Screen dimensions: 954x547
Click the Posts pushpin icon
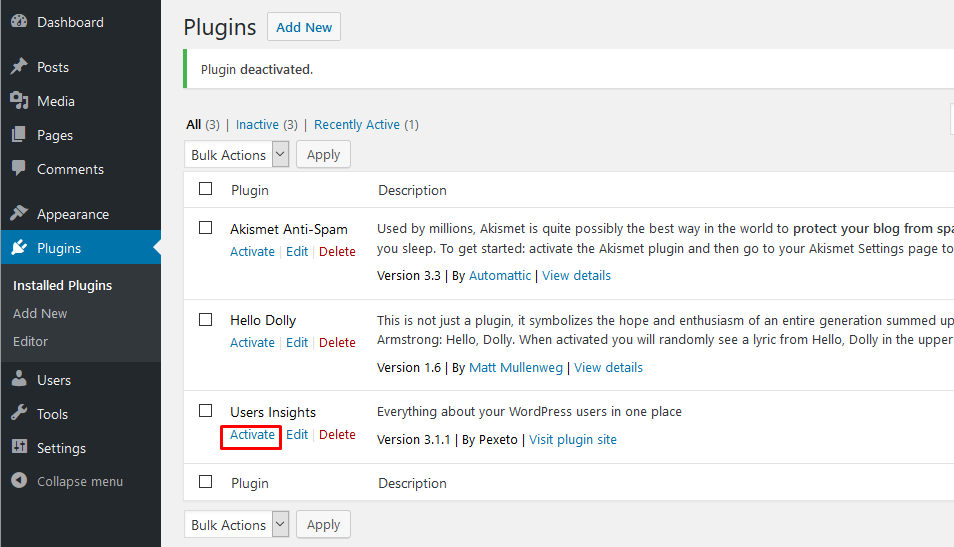click(19, 66)
